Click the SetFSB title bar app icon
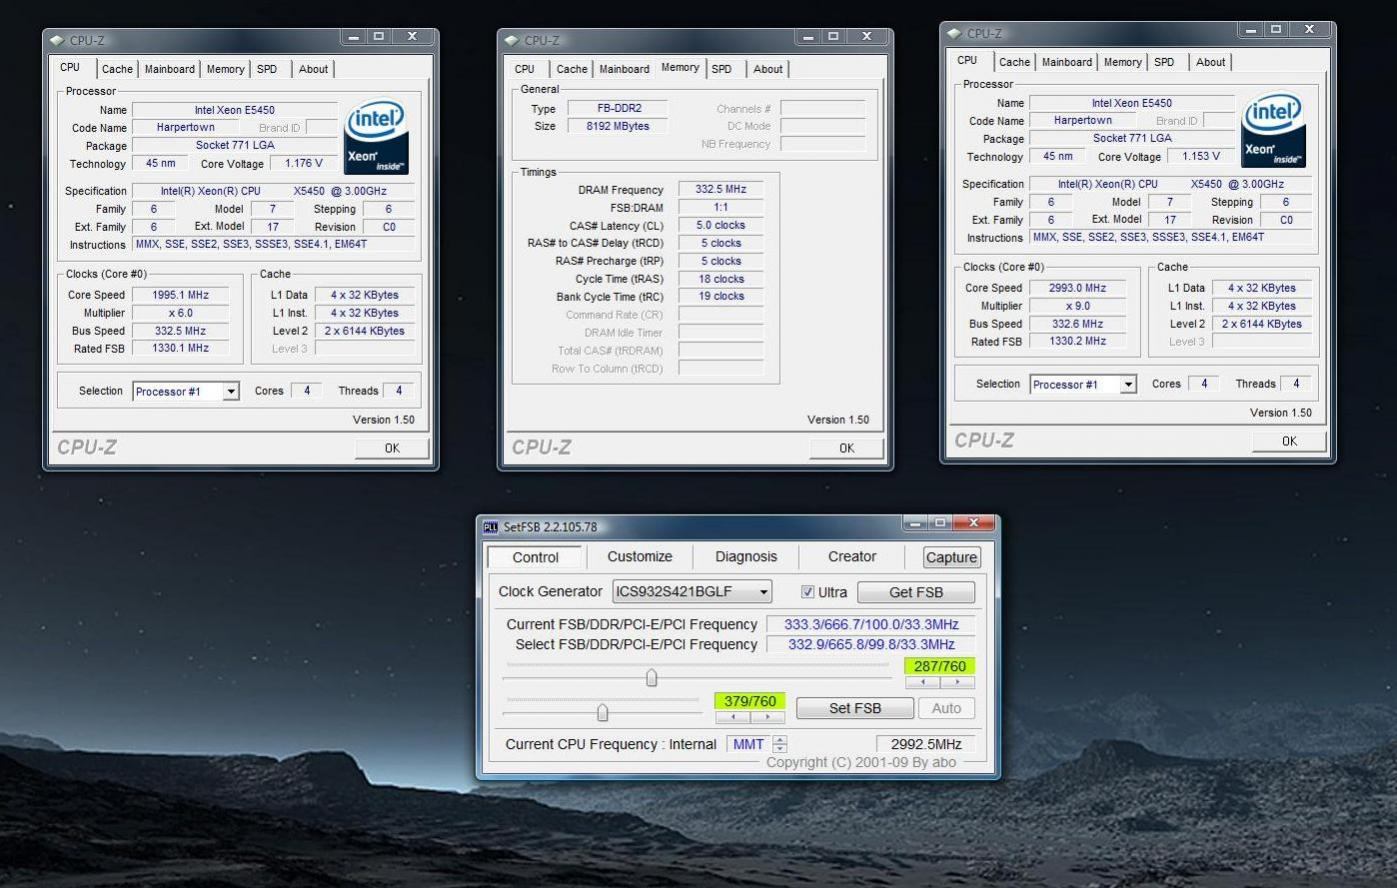This screenshot has width=1397, height=888. point(490,527)
